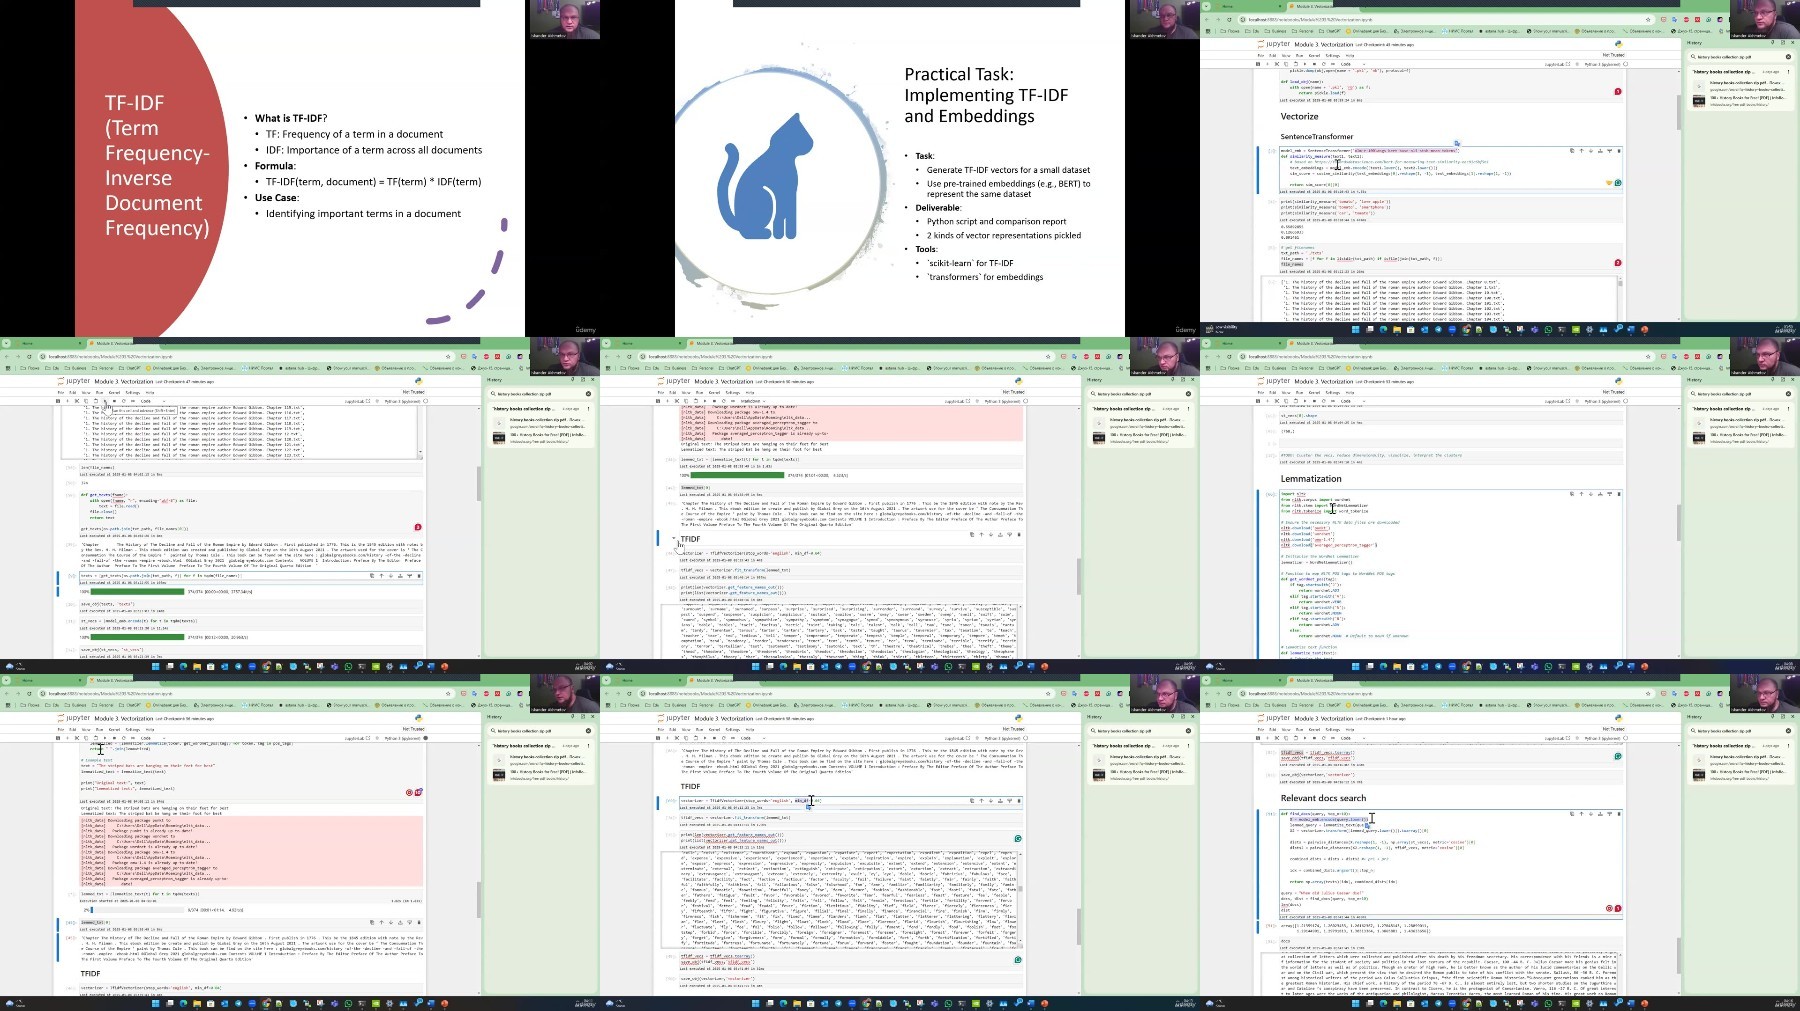Interrupt the kernel with stop icon in Vectorize frame
1800x1011 pixels.
1314,64
